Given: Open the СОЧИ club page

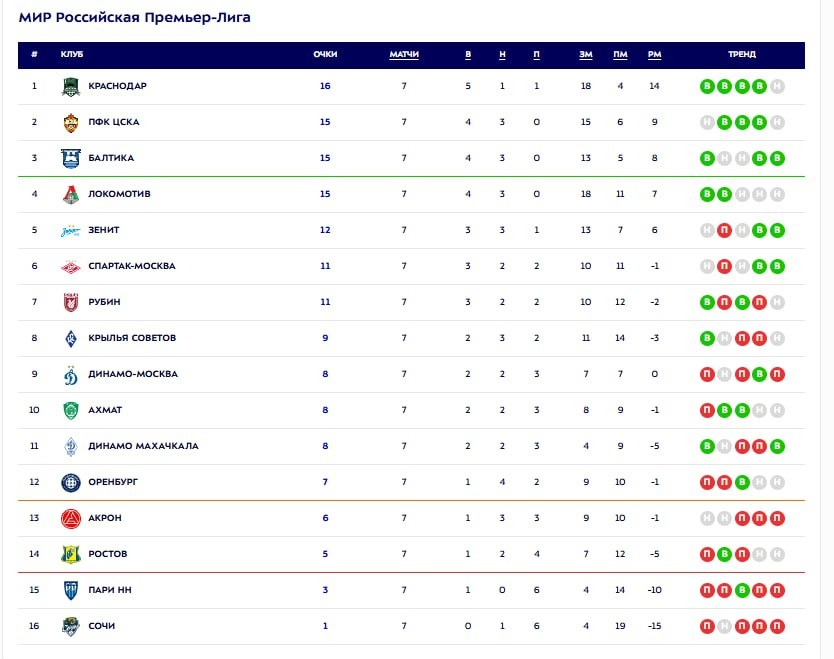Looking at the screenshot, I should pos(102,626).
